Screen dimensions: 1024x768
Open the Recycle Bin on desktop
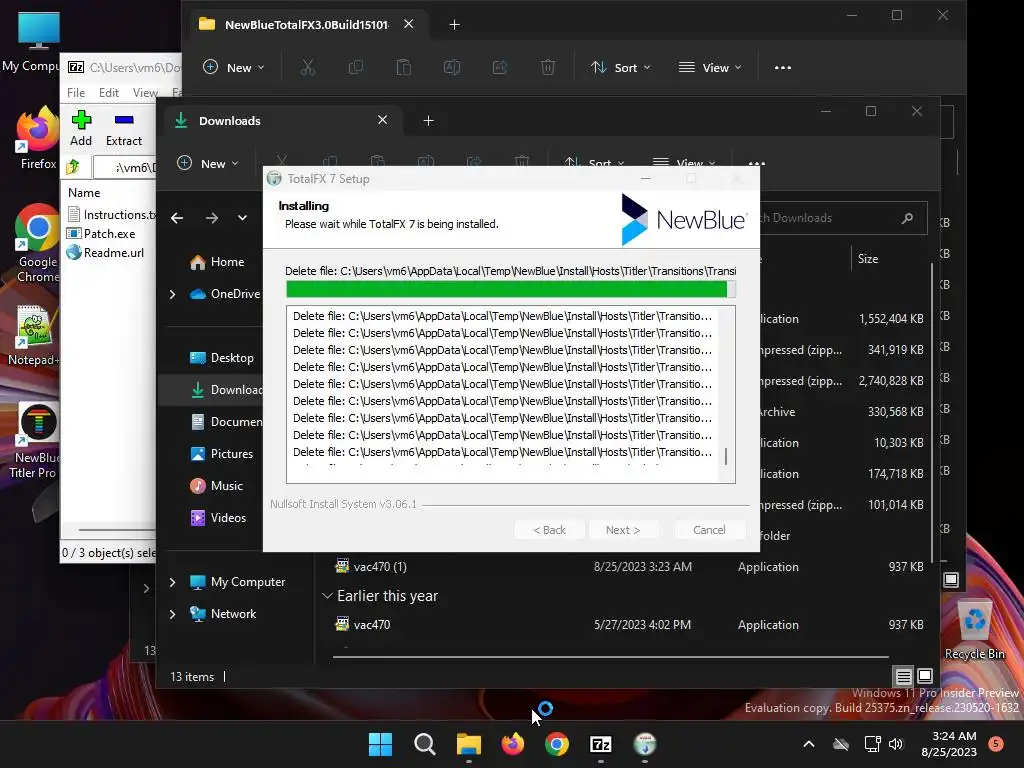[974, 630]
